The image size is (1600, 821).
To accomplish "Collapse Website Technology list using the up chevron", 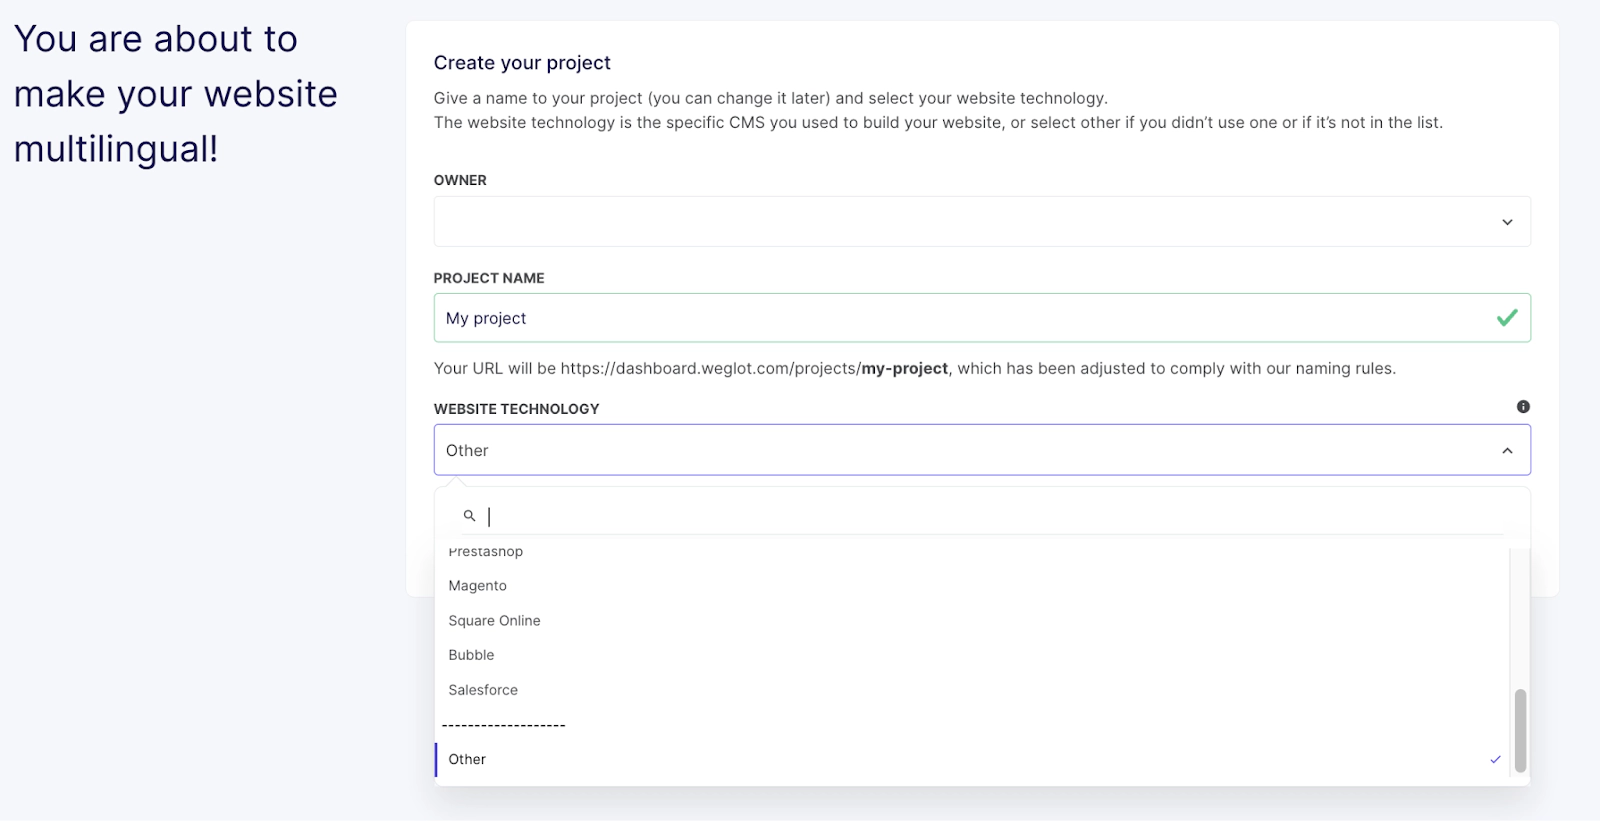I will 1507,451.
